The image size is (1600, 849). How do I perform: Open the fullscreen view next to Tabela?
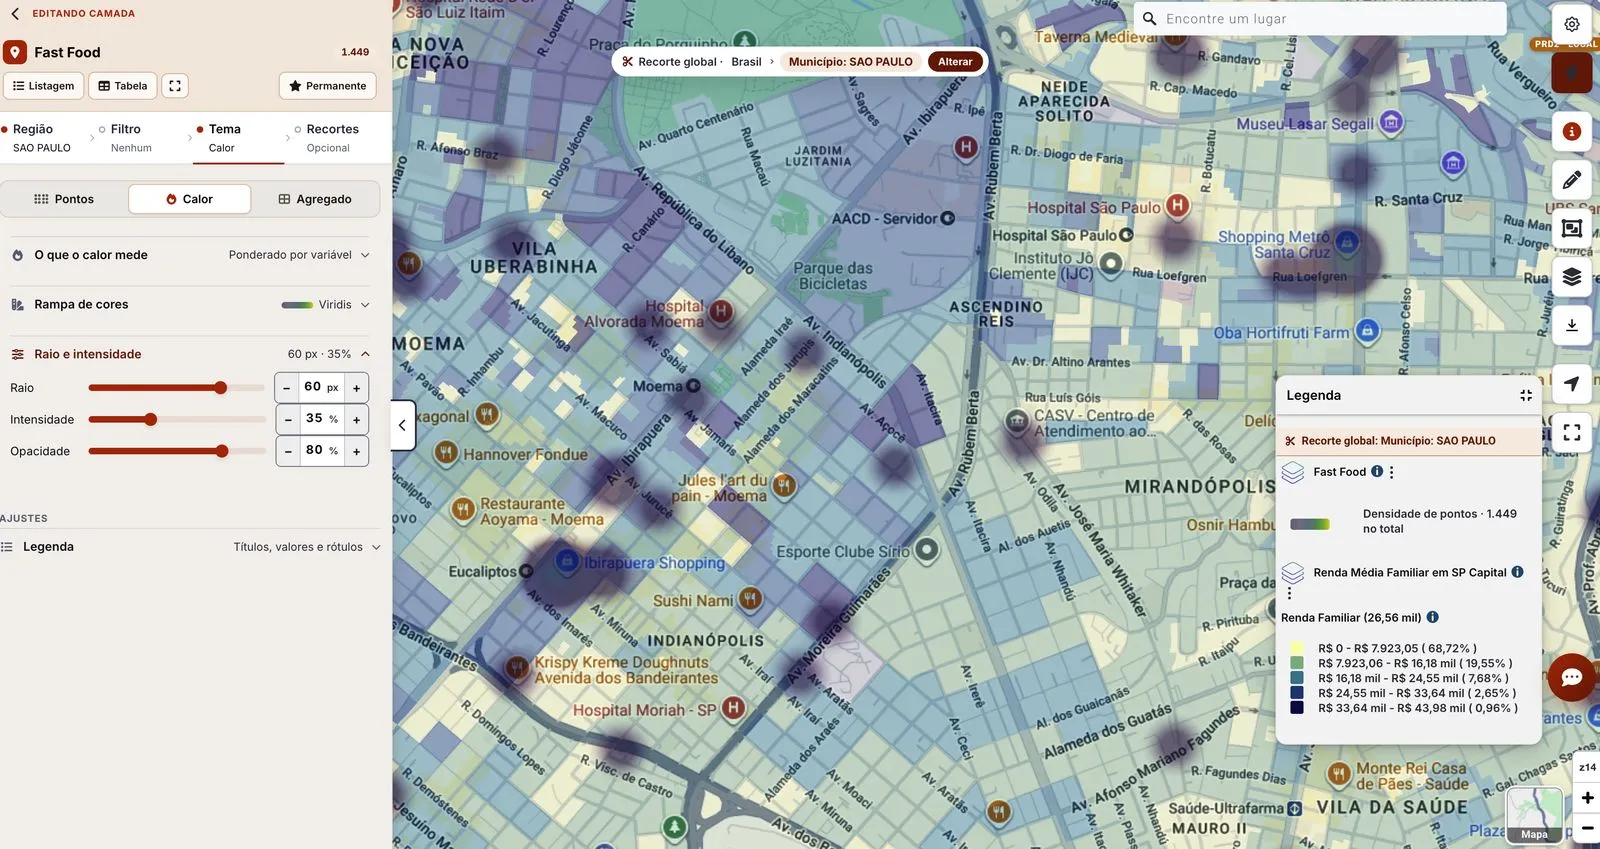pos(175,86)
